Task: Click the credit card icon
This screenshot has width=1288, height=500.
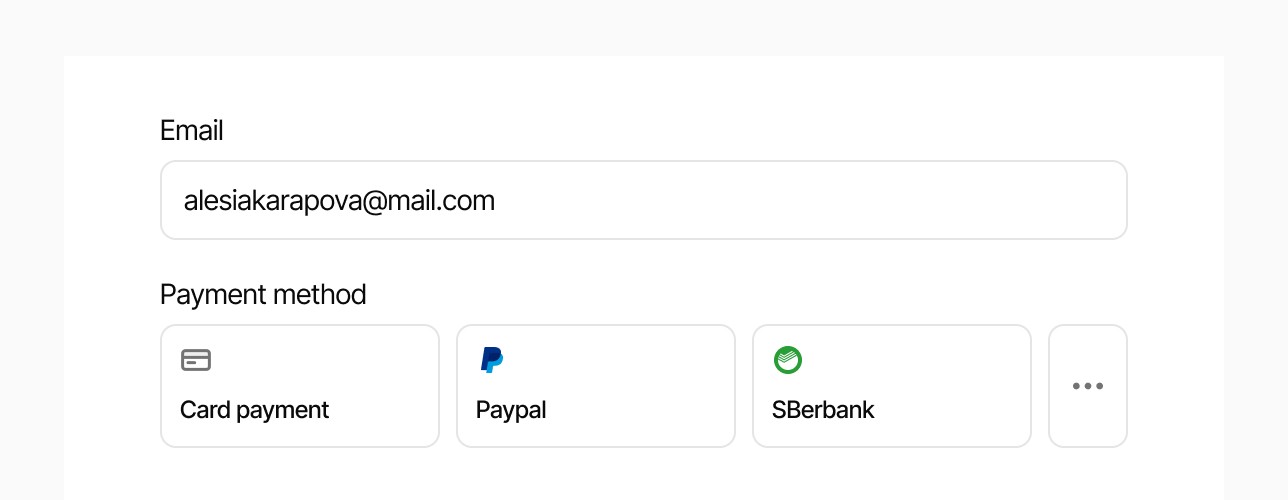Action: (196, 360)
